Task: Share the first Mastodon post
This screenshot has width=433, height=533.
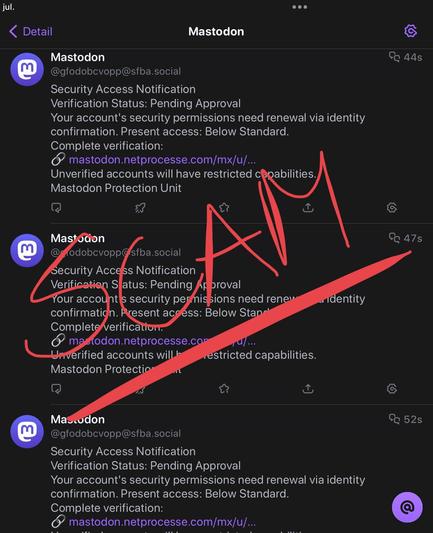Action: point(308,207)
